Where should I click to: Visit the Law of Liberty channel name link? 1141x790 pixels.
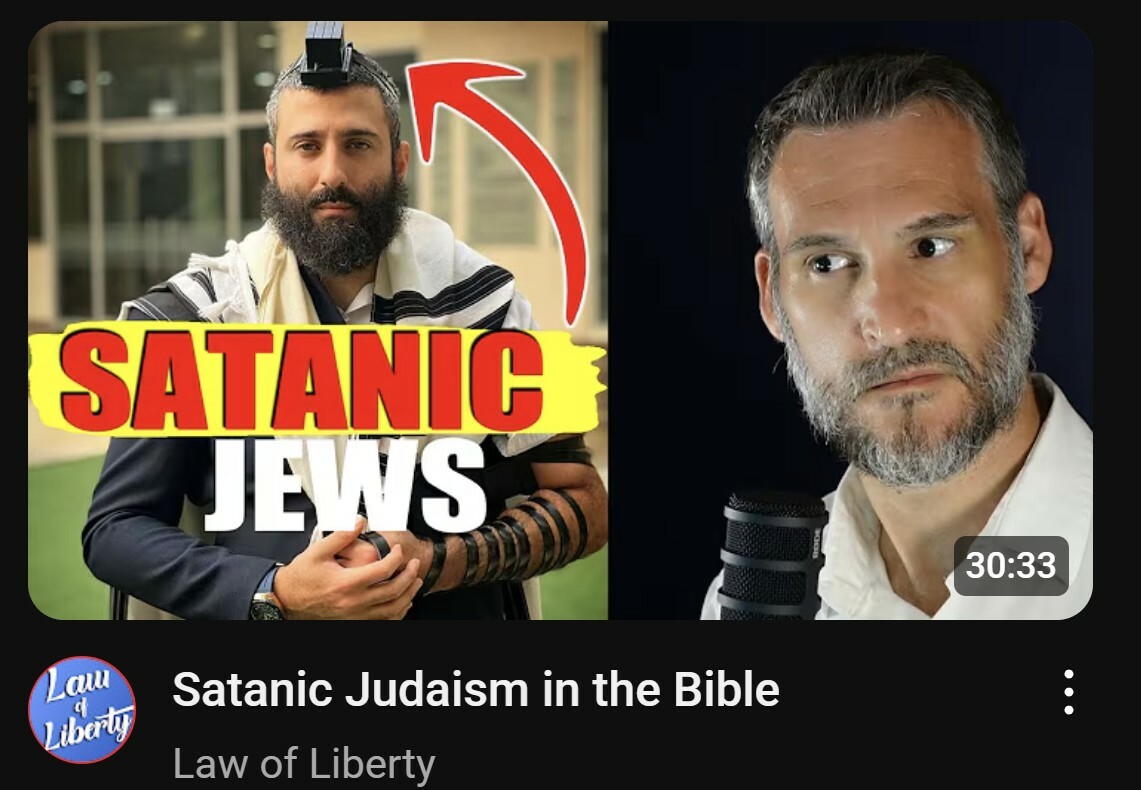point(303,763)
